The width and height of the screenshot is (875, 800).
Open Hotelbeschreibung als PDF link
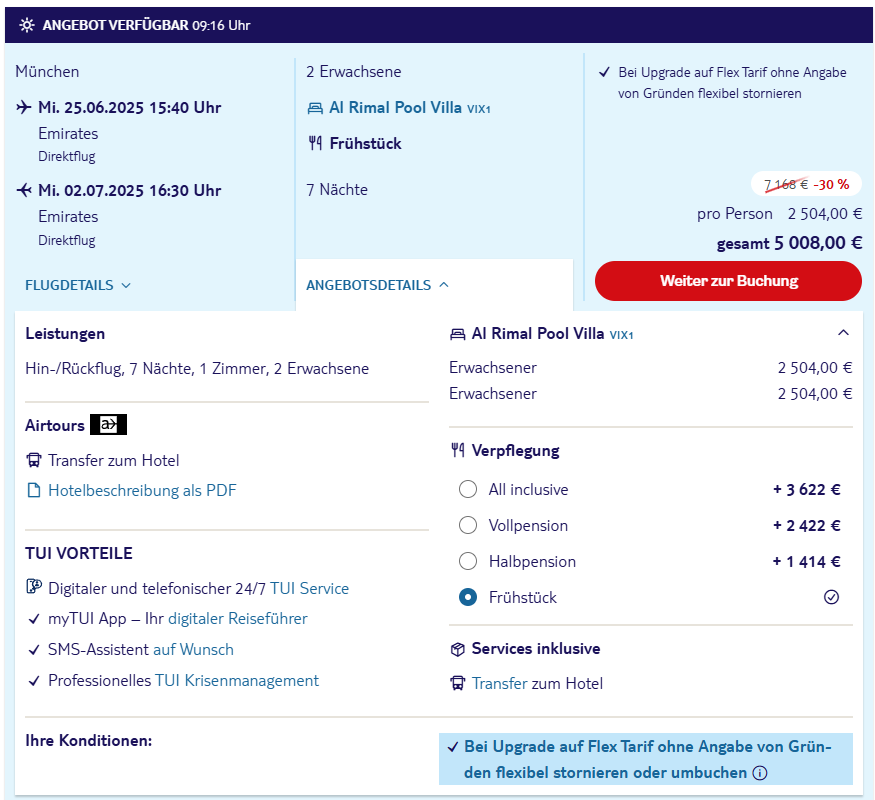click(x=142, y=490)
